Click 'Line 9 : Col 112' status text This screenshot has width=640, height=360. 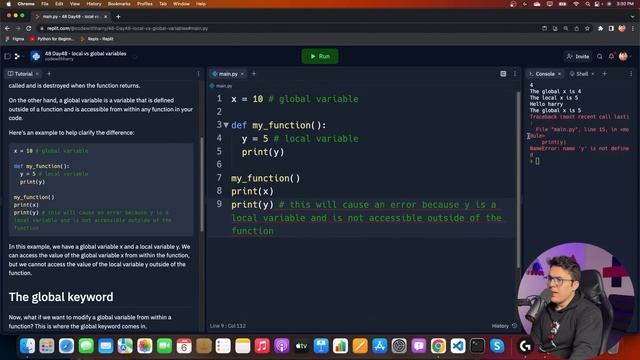pyautogui.click(x=228, y=326)
